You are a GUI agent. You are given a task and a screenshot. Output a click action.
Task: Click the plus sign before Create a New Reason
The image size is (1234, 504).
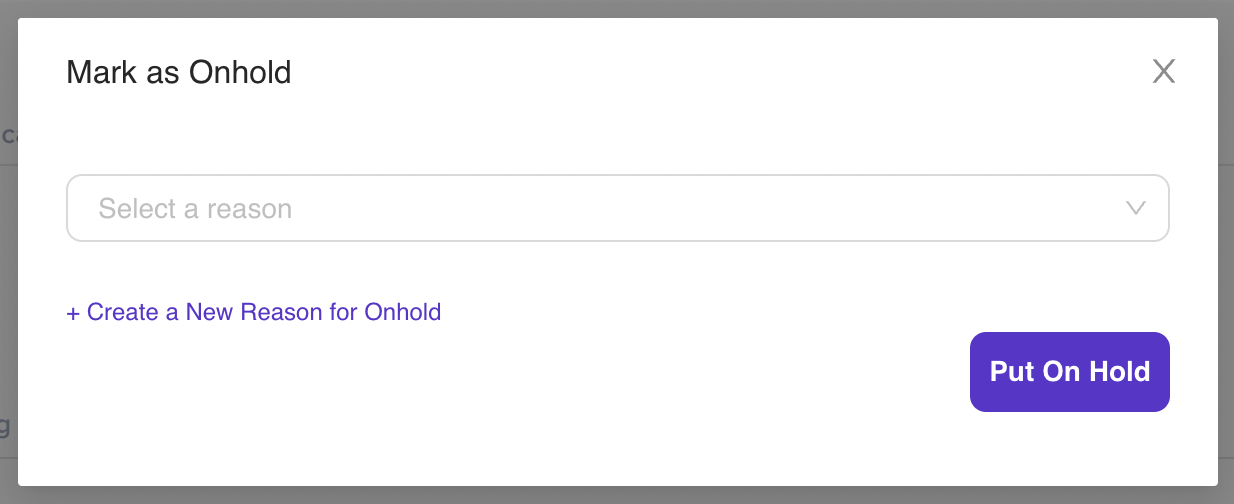click(x=73, y=313)
